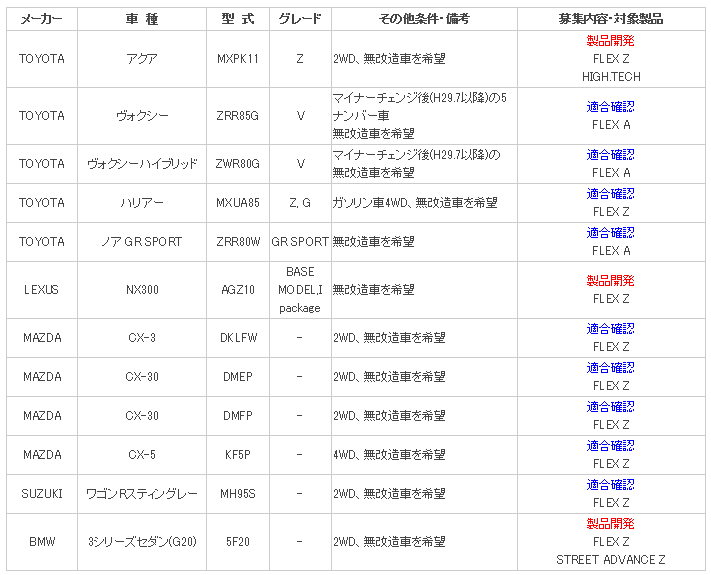This screenshot has width=711, height=575.
Task: Click red 製品開発 label in BMW row
Action: (611, 524)
